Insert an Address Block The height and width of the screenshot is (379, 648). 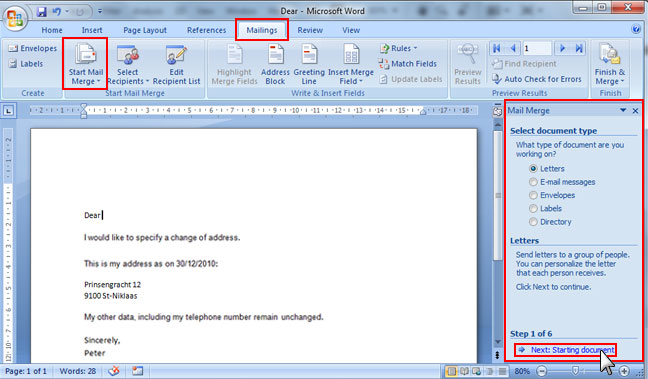[275, 64]
